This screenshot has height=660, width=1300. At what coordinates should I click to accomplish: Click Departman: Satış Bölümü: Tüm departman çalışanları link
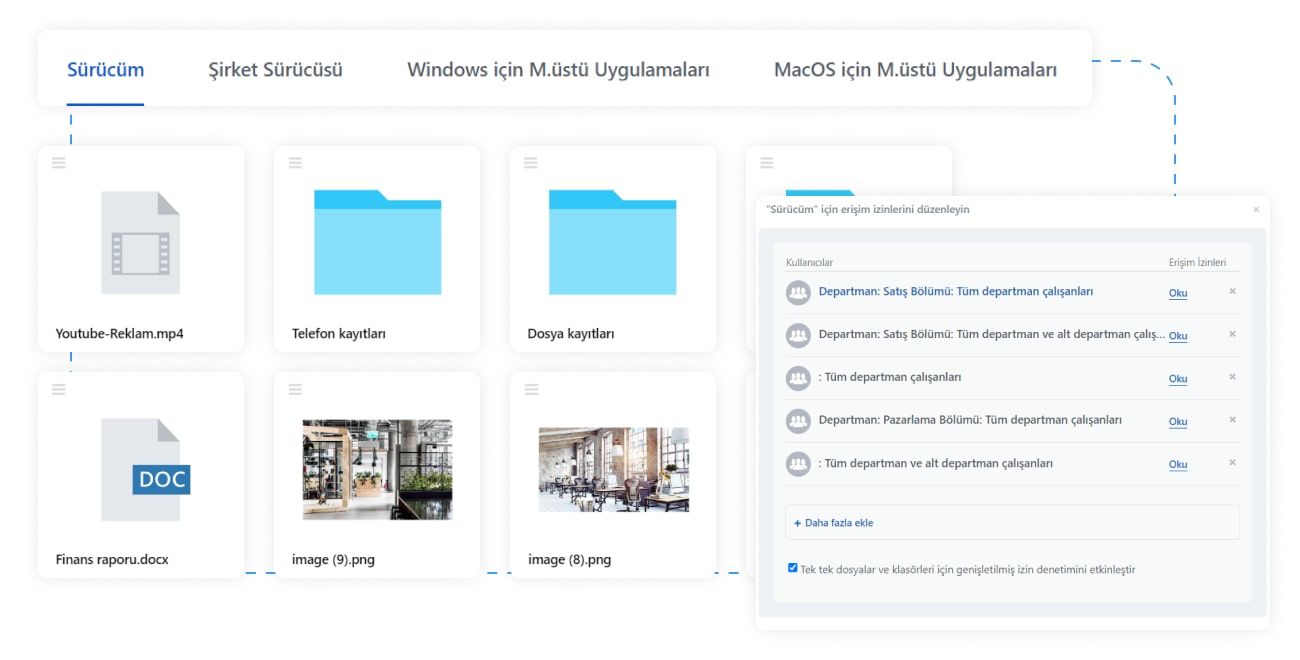(x=955, y=292)
